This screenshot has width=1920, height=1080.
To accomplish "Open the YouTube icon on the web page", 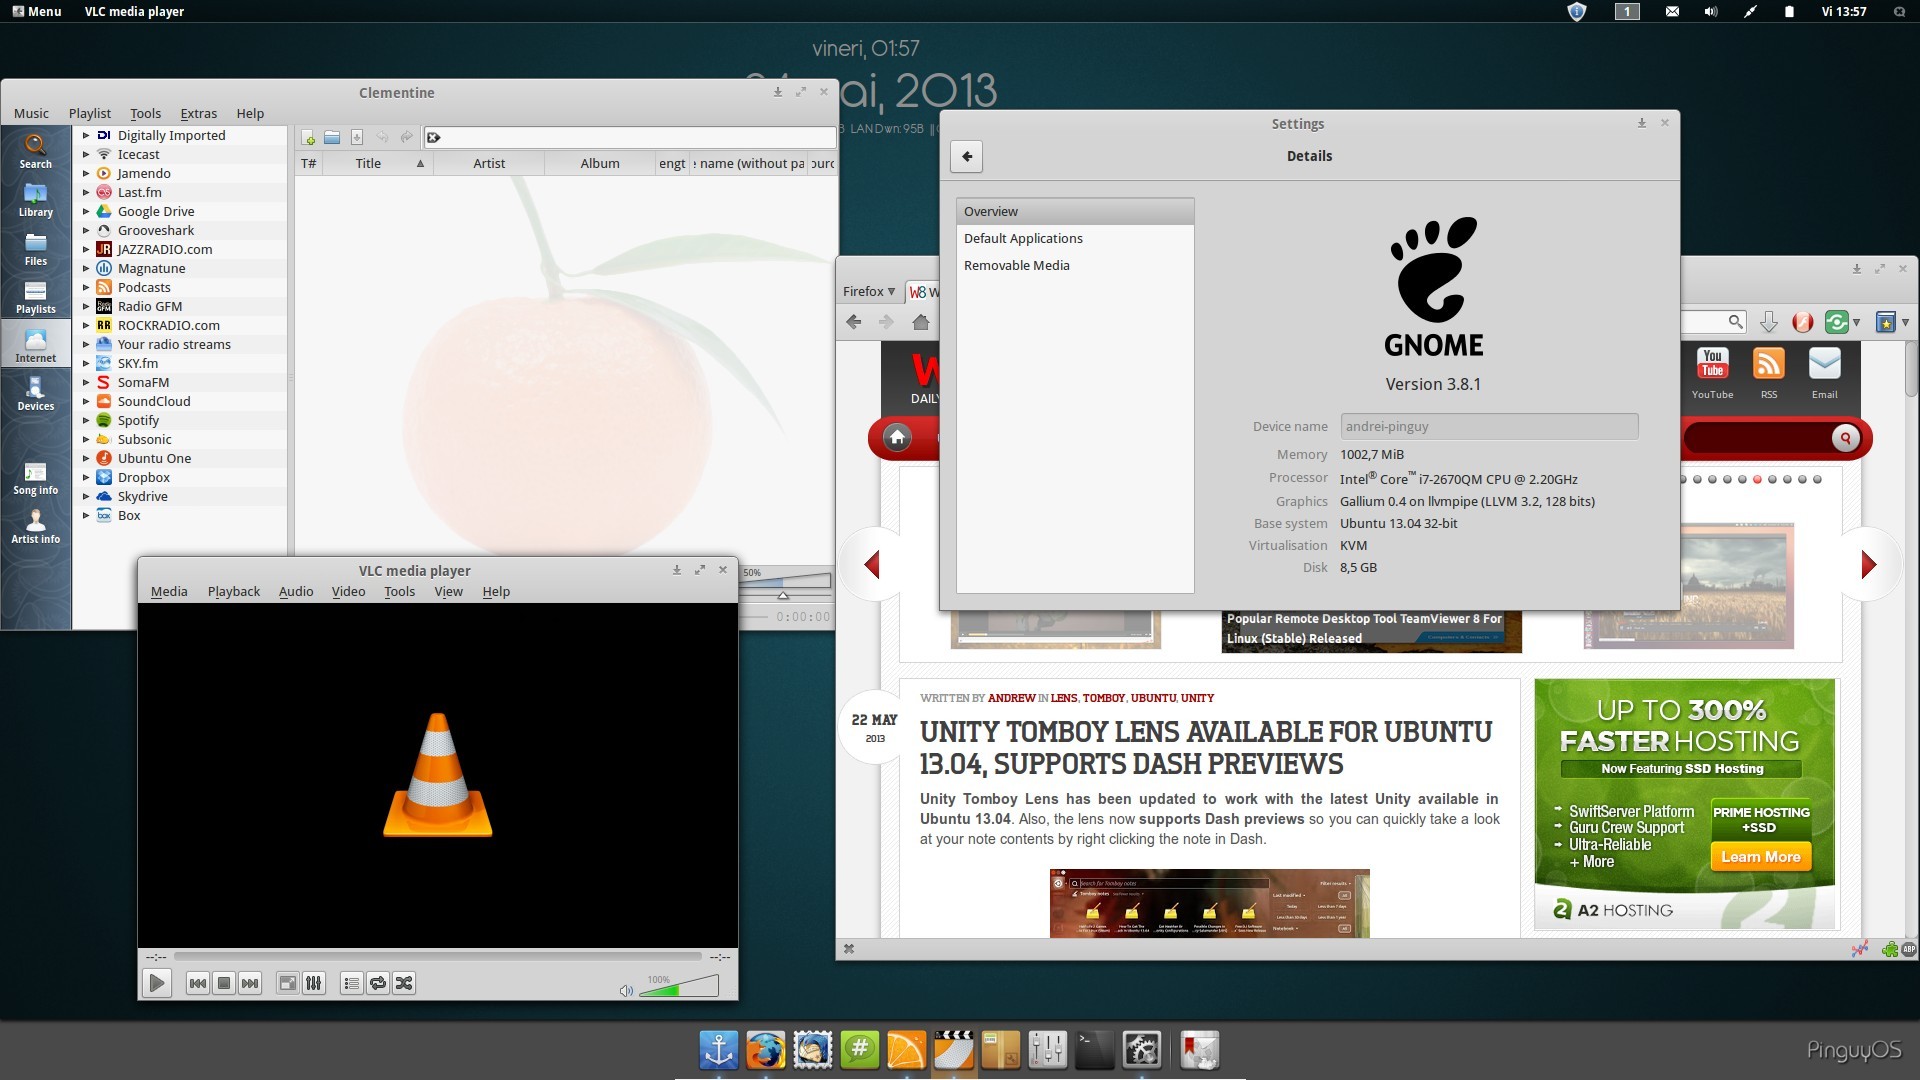I will pyautogui.click(x=1712, y=364).
